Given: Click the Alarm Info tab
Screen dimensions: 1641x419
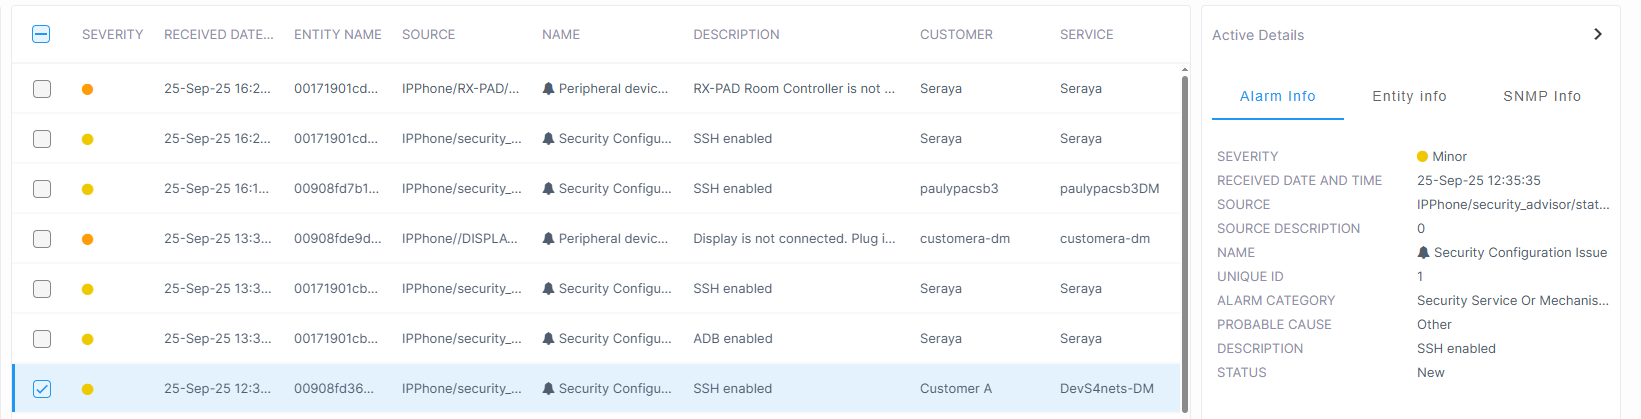Looking at the screenshot, I should tap(1277, 96).
